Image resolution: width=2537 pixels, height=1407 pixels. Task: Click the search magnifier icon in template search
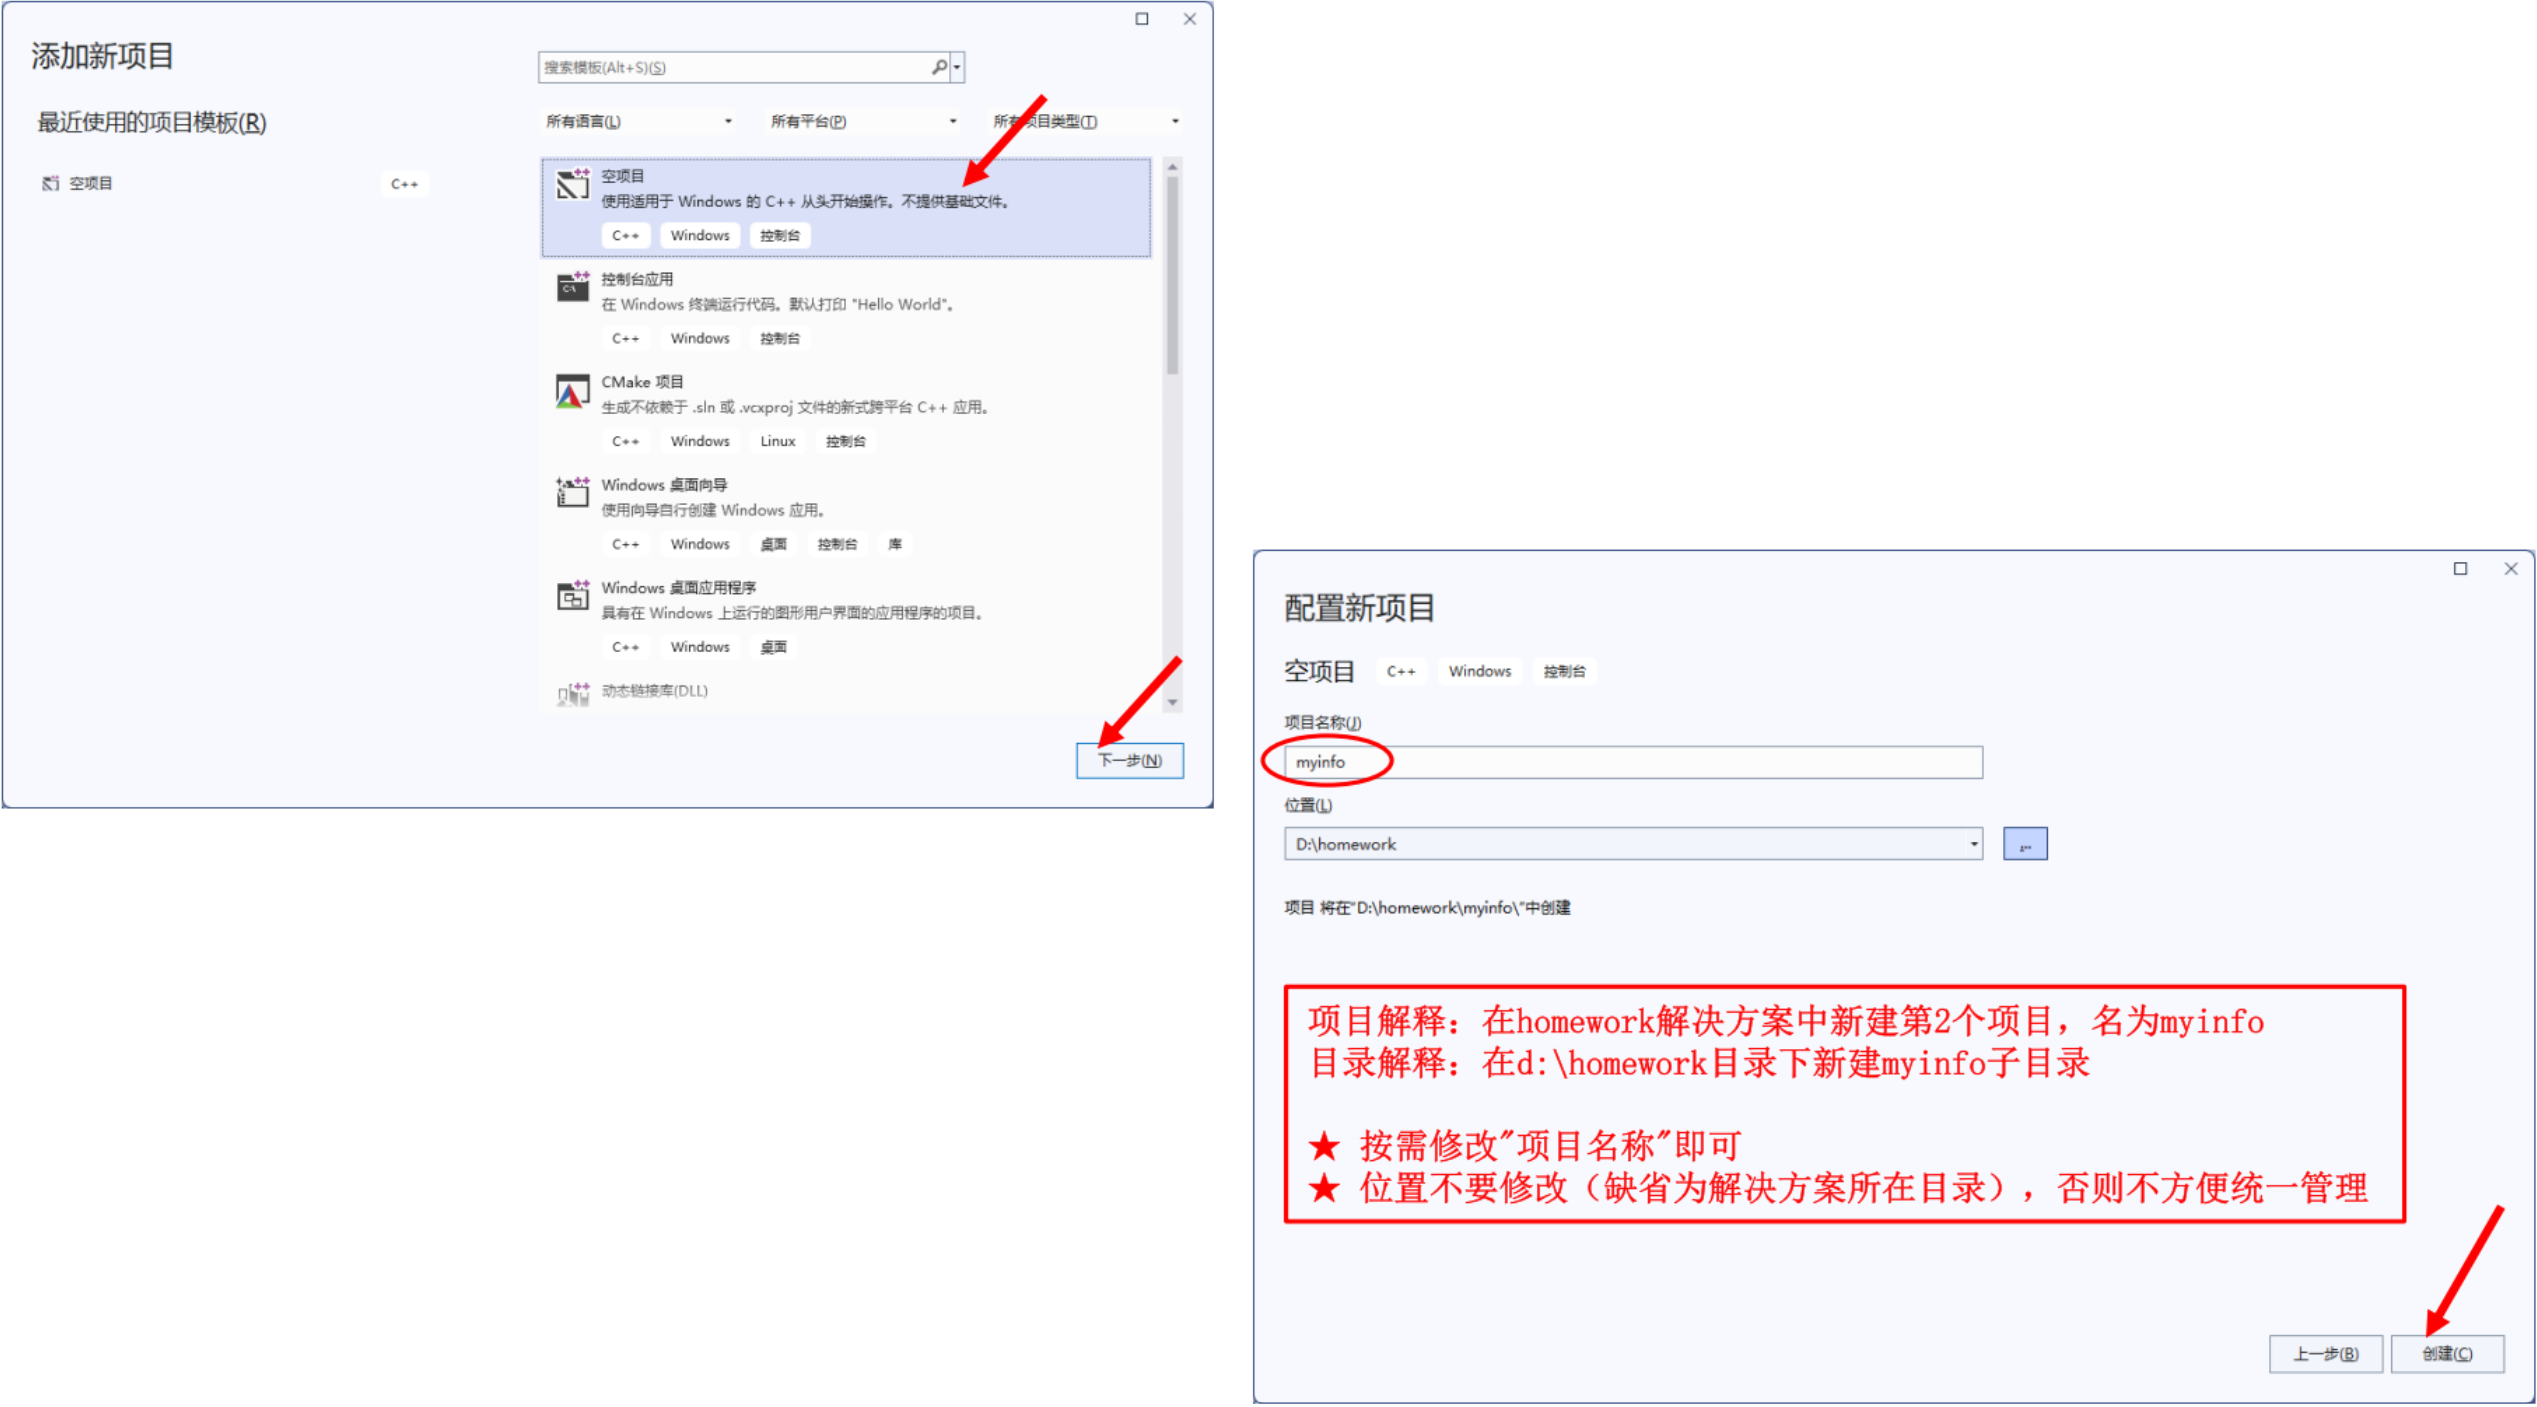(x=939, y=67)
